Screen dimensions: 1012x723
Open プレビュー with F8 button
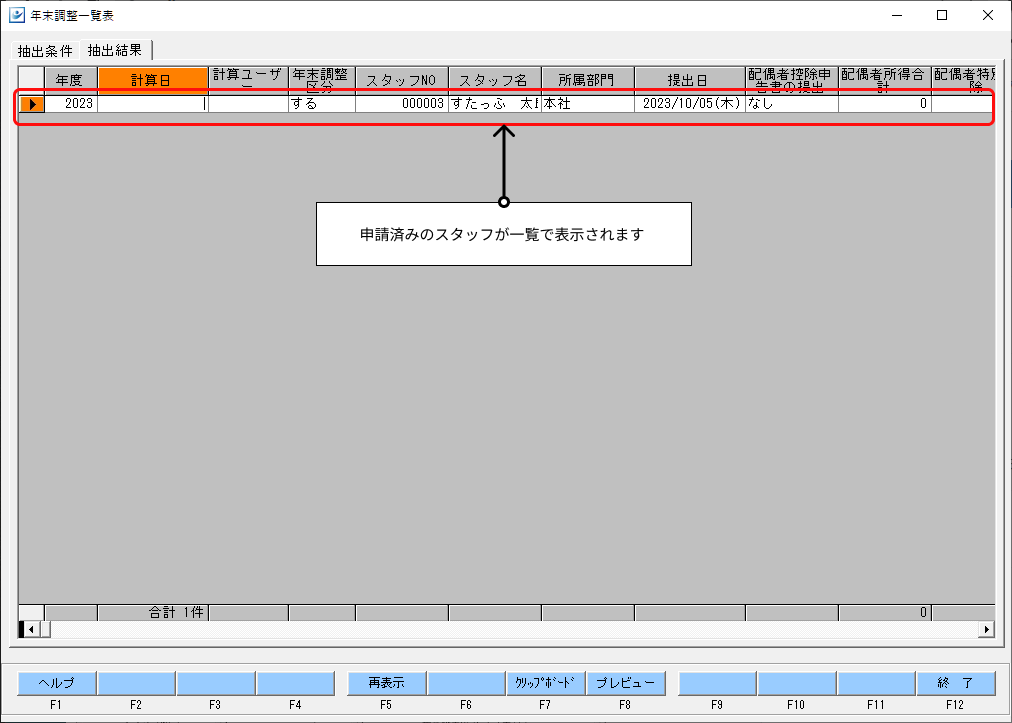[x=625, y=683]
